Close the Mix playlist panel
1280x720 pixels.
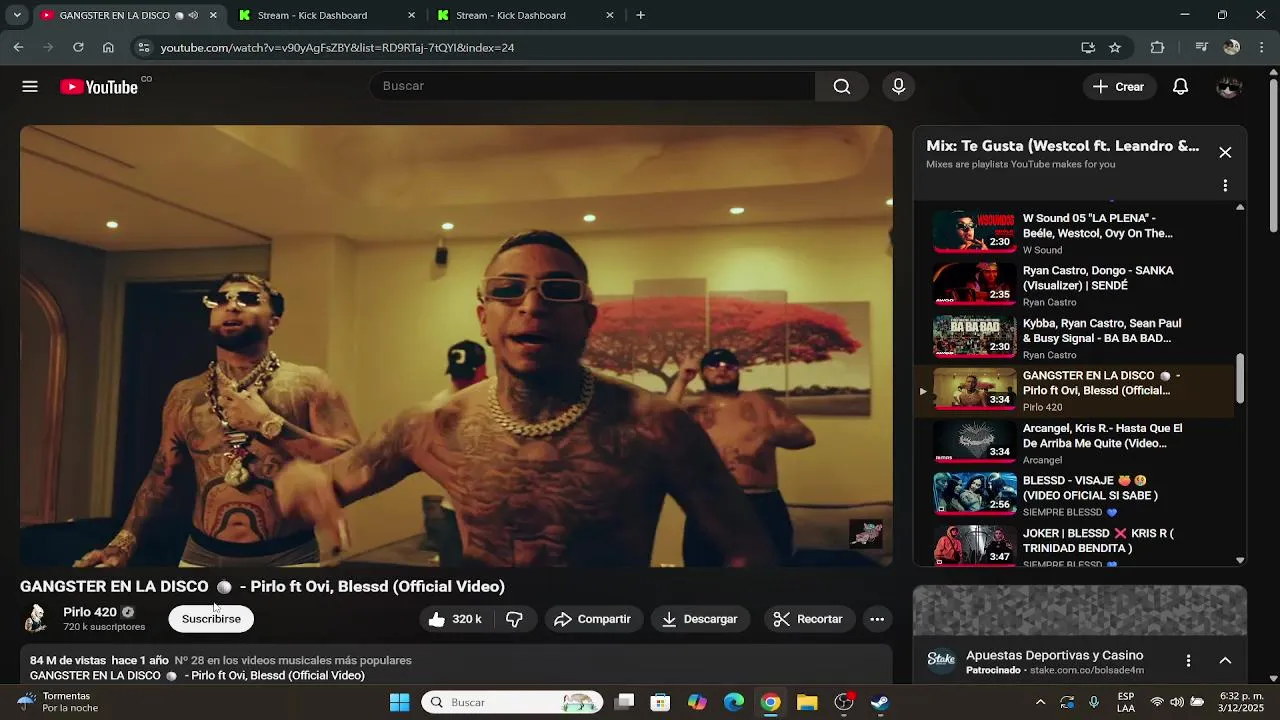(x=1225, y=152)
